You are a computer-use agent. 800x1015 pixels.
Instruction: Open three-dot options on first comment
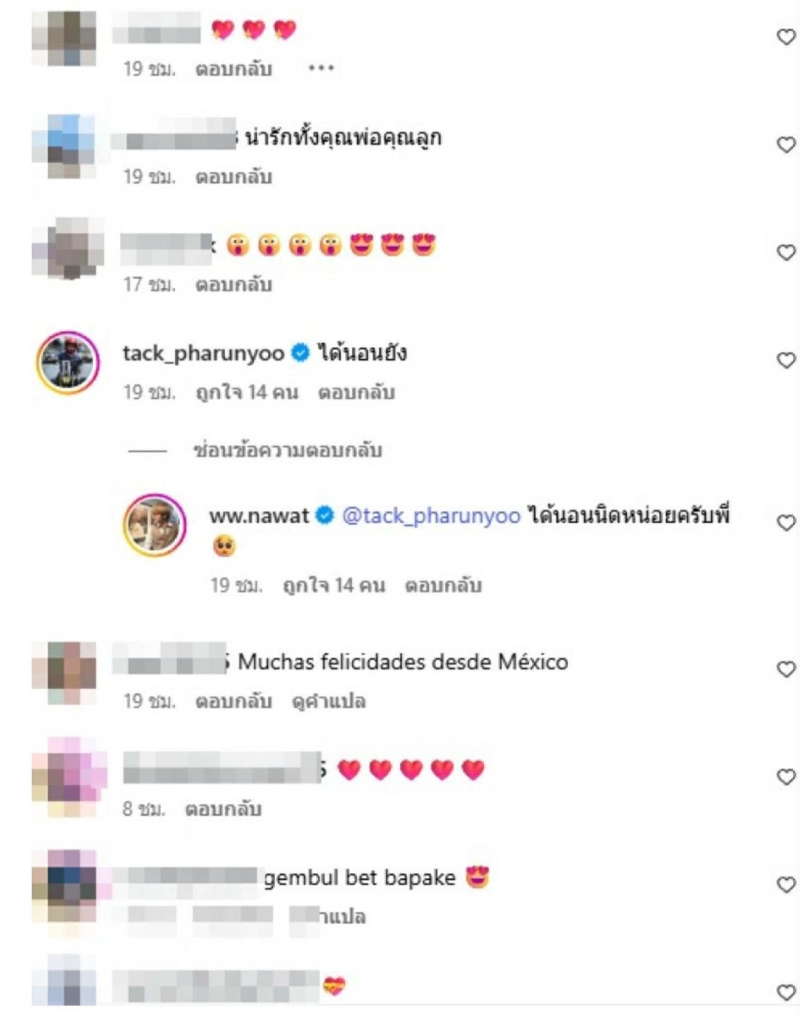321,68
